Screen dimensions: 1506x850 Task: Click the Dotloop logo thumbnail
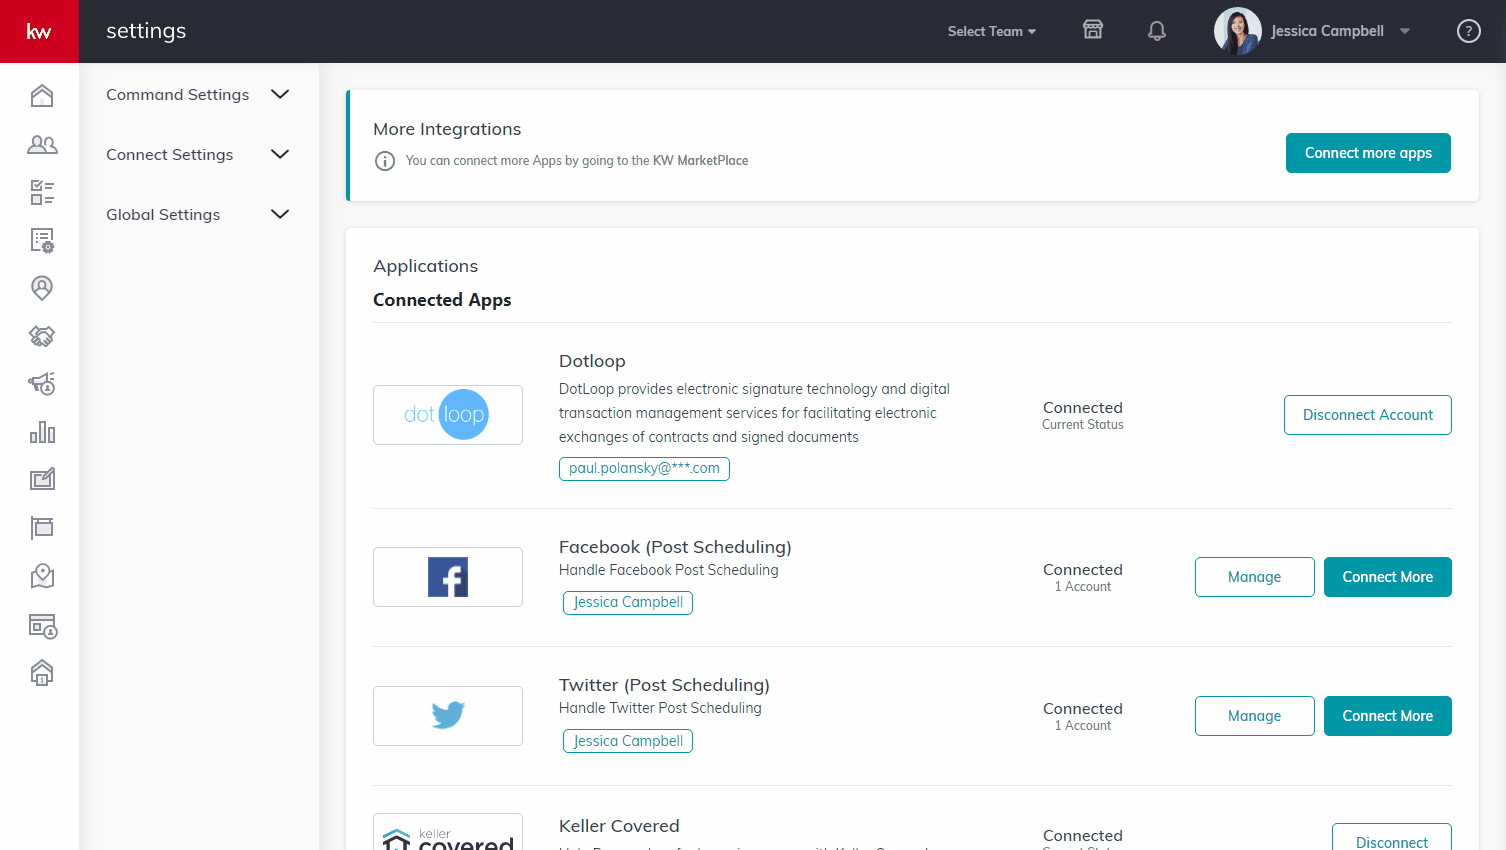coord(448,415)
